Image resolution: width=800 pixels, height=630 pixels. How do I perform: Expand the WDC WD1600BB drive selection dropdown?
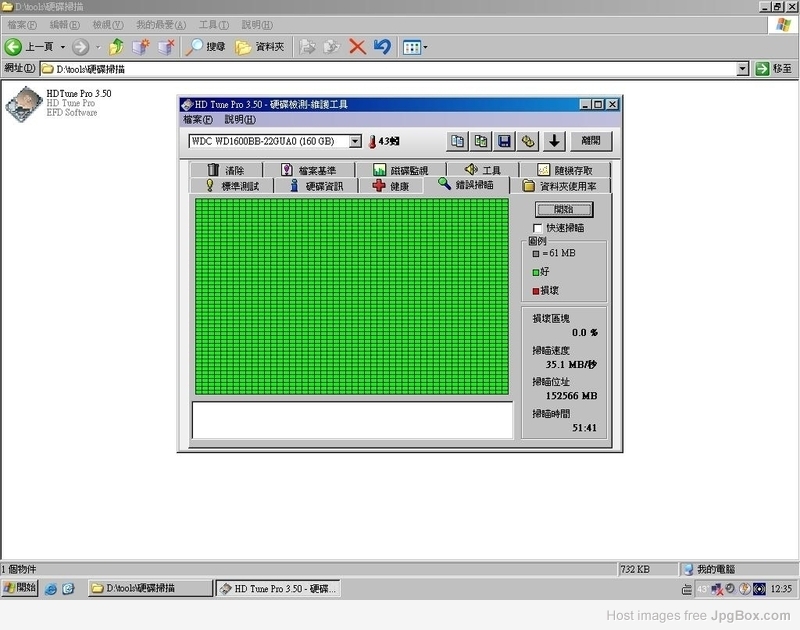pos(355,142)
